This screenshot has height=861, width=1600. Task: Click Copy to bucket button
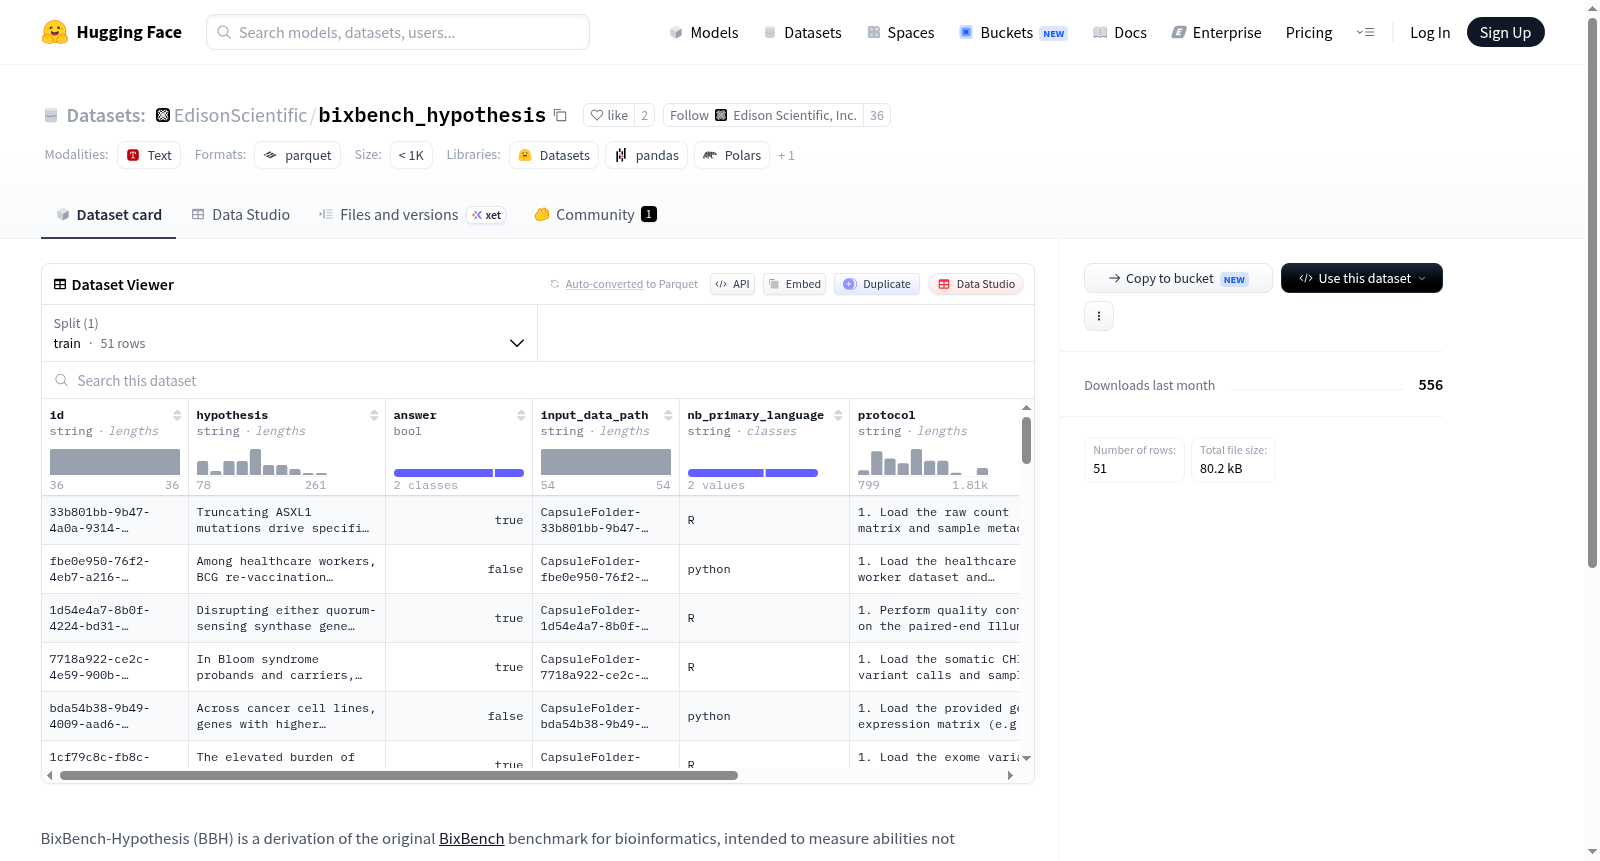[1178, 278]
